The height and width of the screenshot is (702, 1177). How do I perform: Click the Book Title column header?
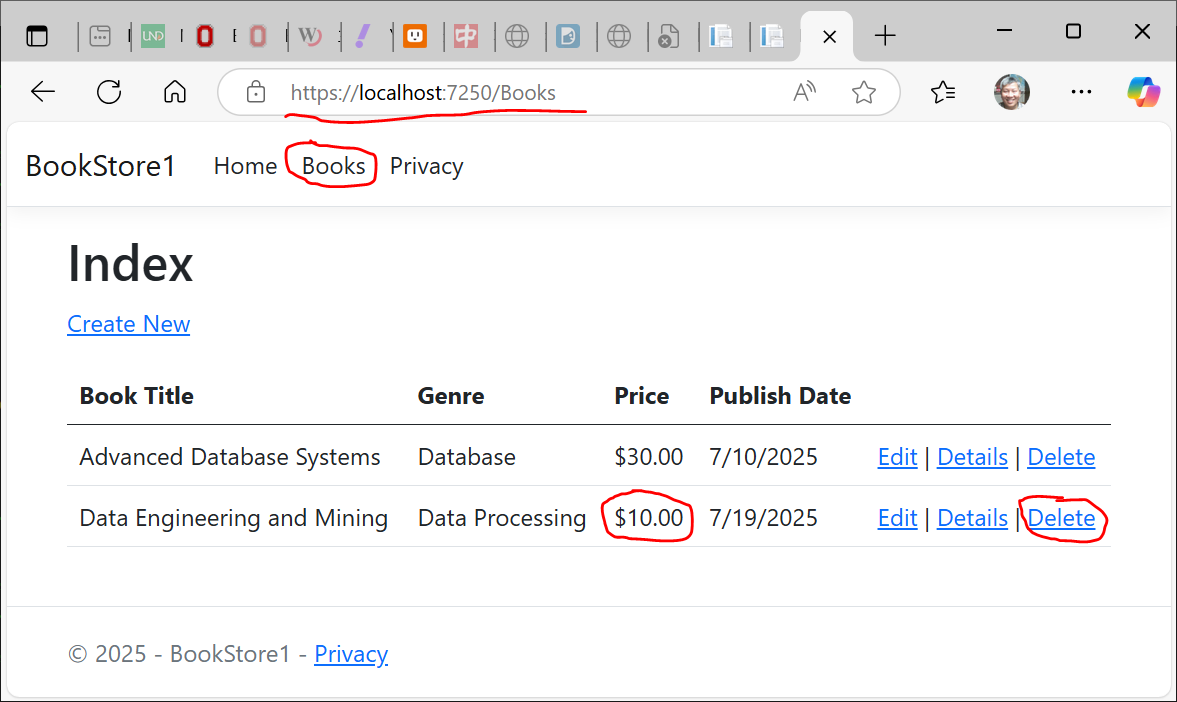137,396
